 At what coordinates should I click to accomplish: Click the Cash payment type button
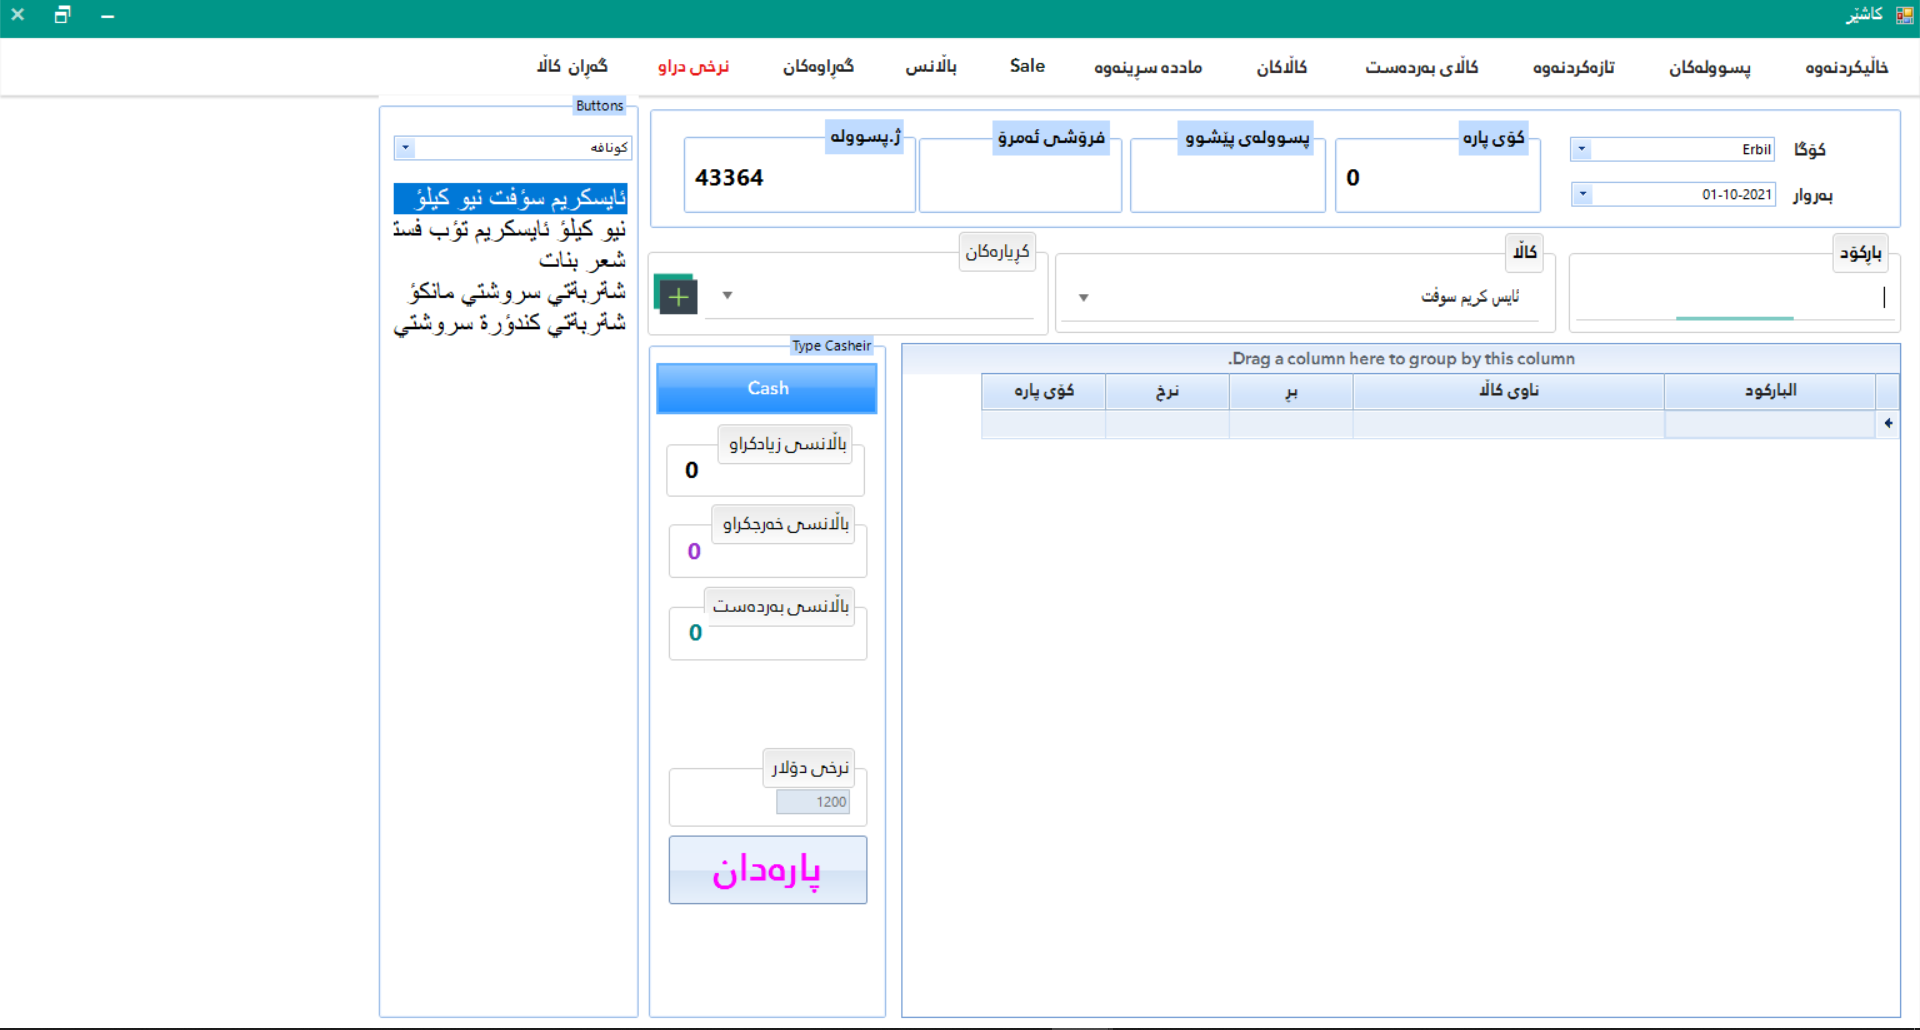(766, 388)
